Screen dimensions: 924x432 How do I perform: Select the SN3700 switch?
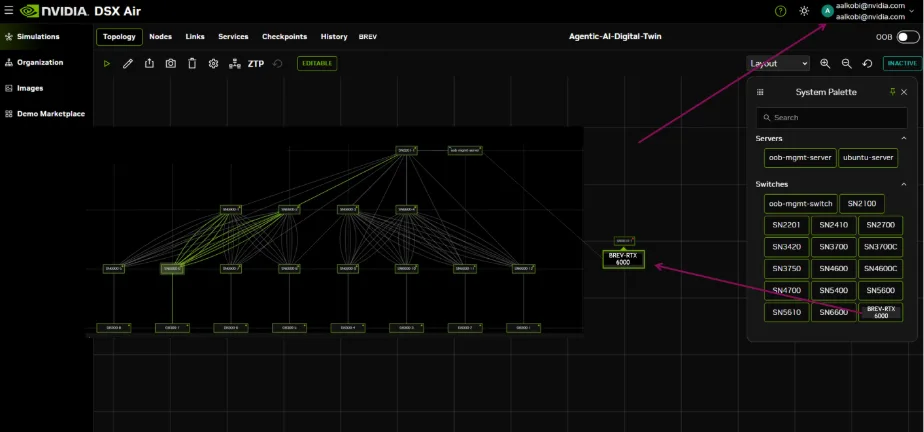(x=833, y=247)
